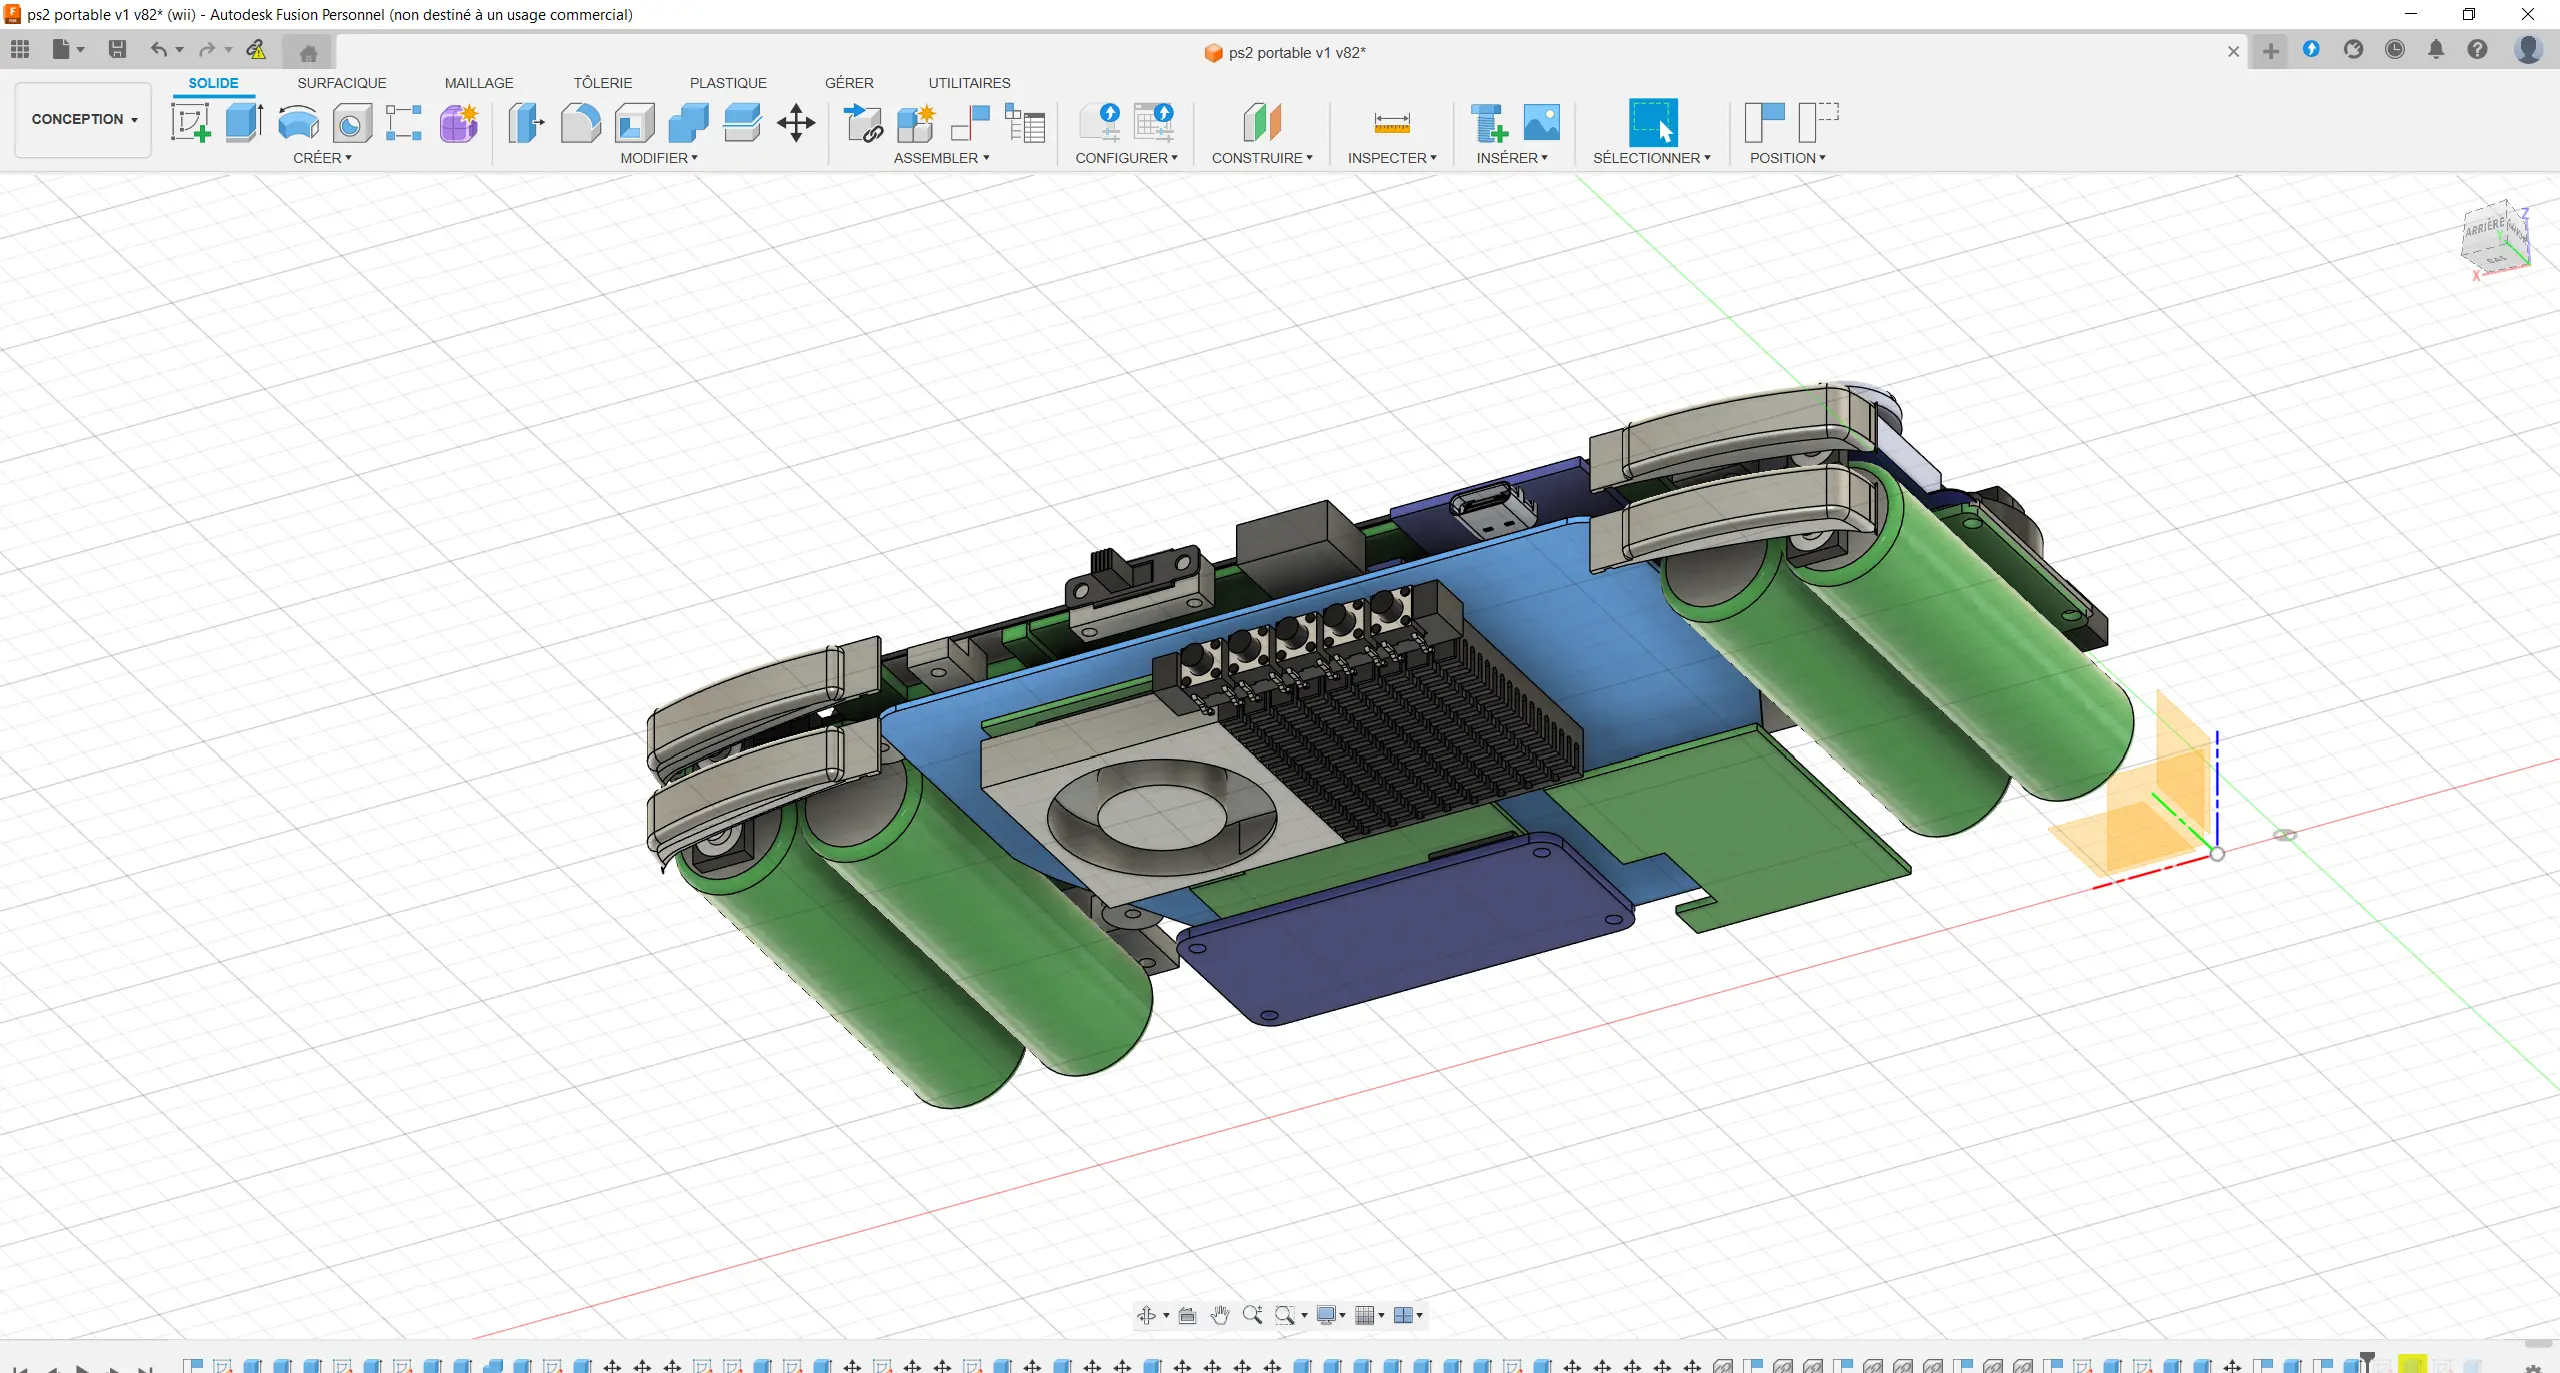The image size is (2560, 1373).
Task: Select the Combine bodies tool
Action: point(688,124)
